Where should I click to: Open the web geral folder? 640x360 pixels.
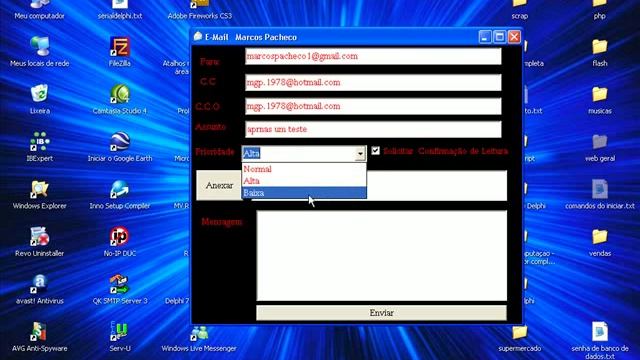coord(600,147)
